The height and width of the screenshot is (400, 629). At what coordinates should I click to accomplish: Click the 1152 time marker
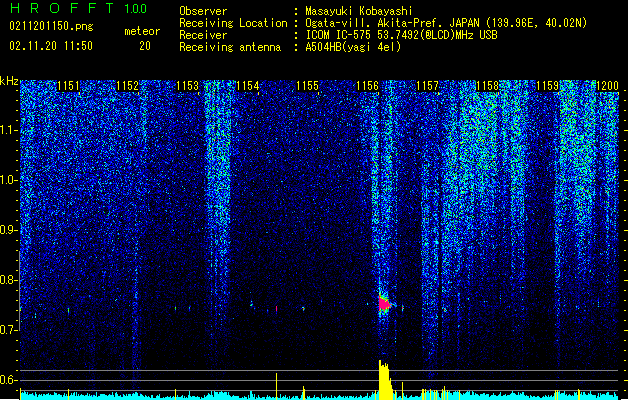click(128, 86)
